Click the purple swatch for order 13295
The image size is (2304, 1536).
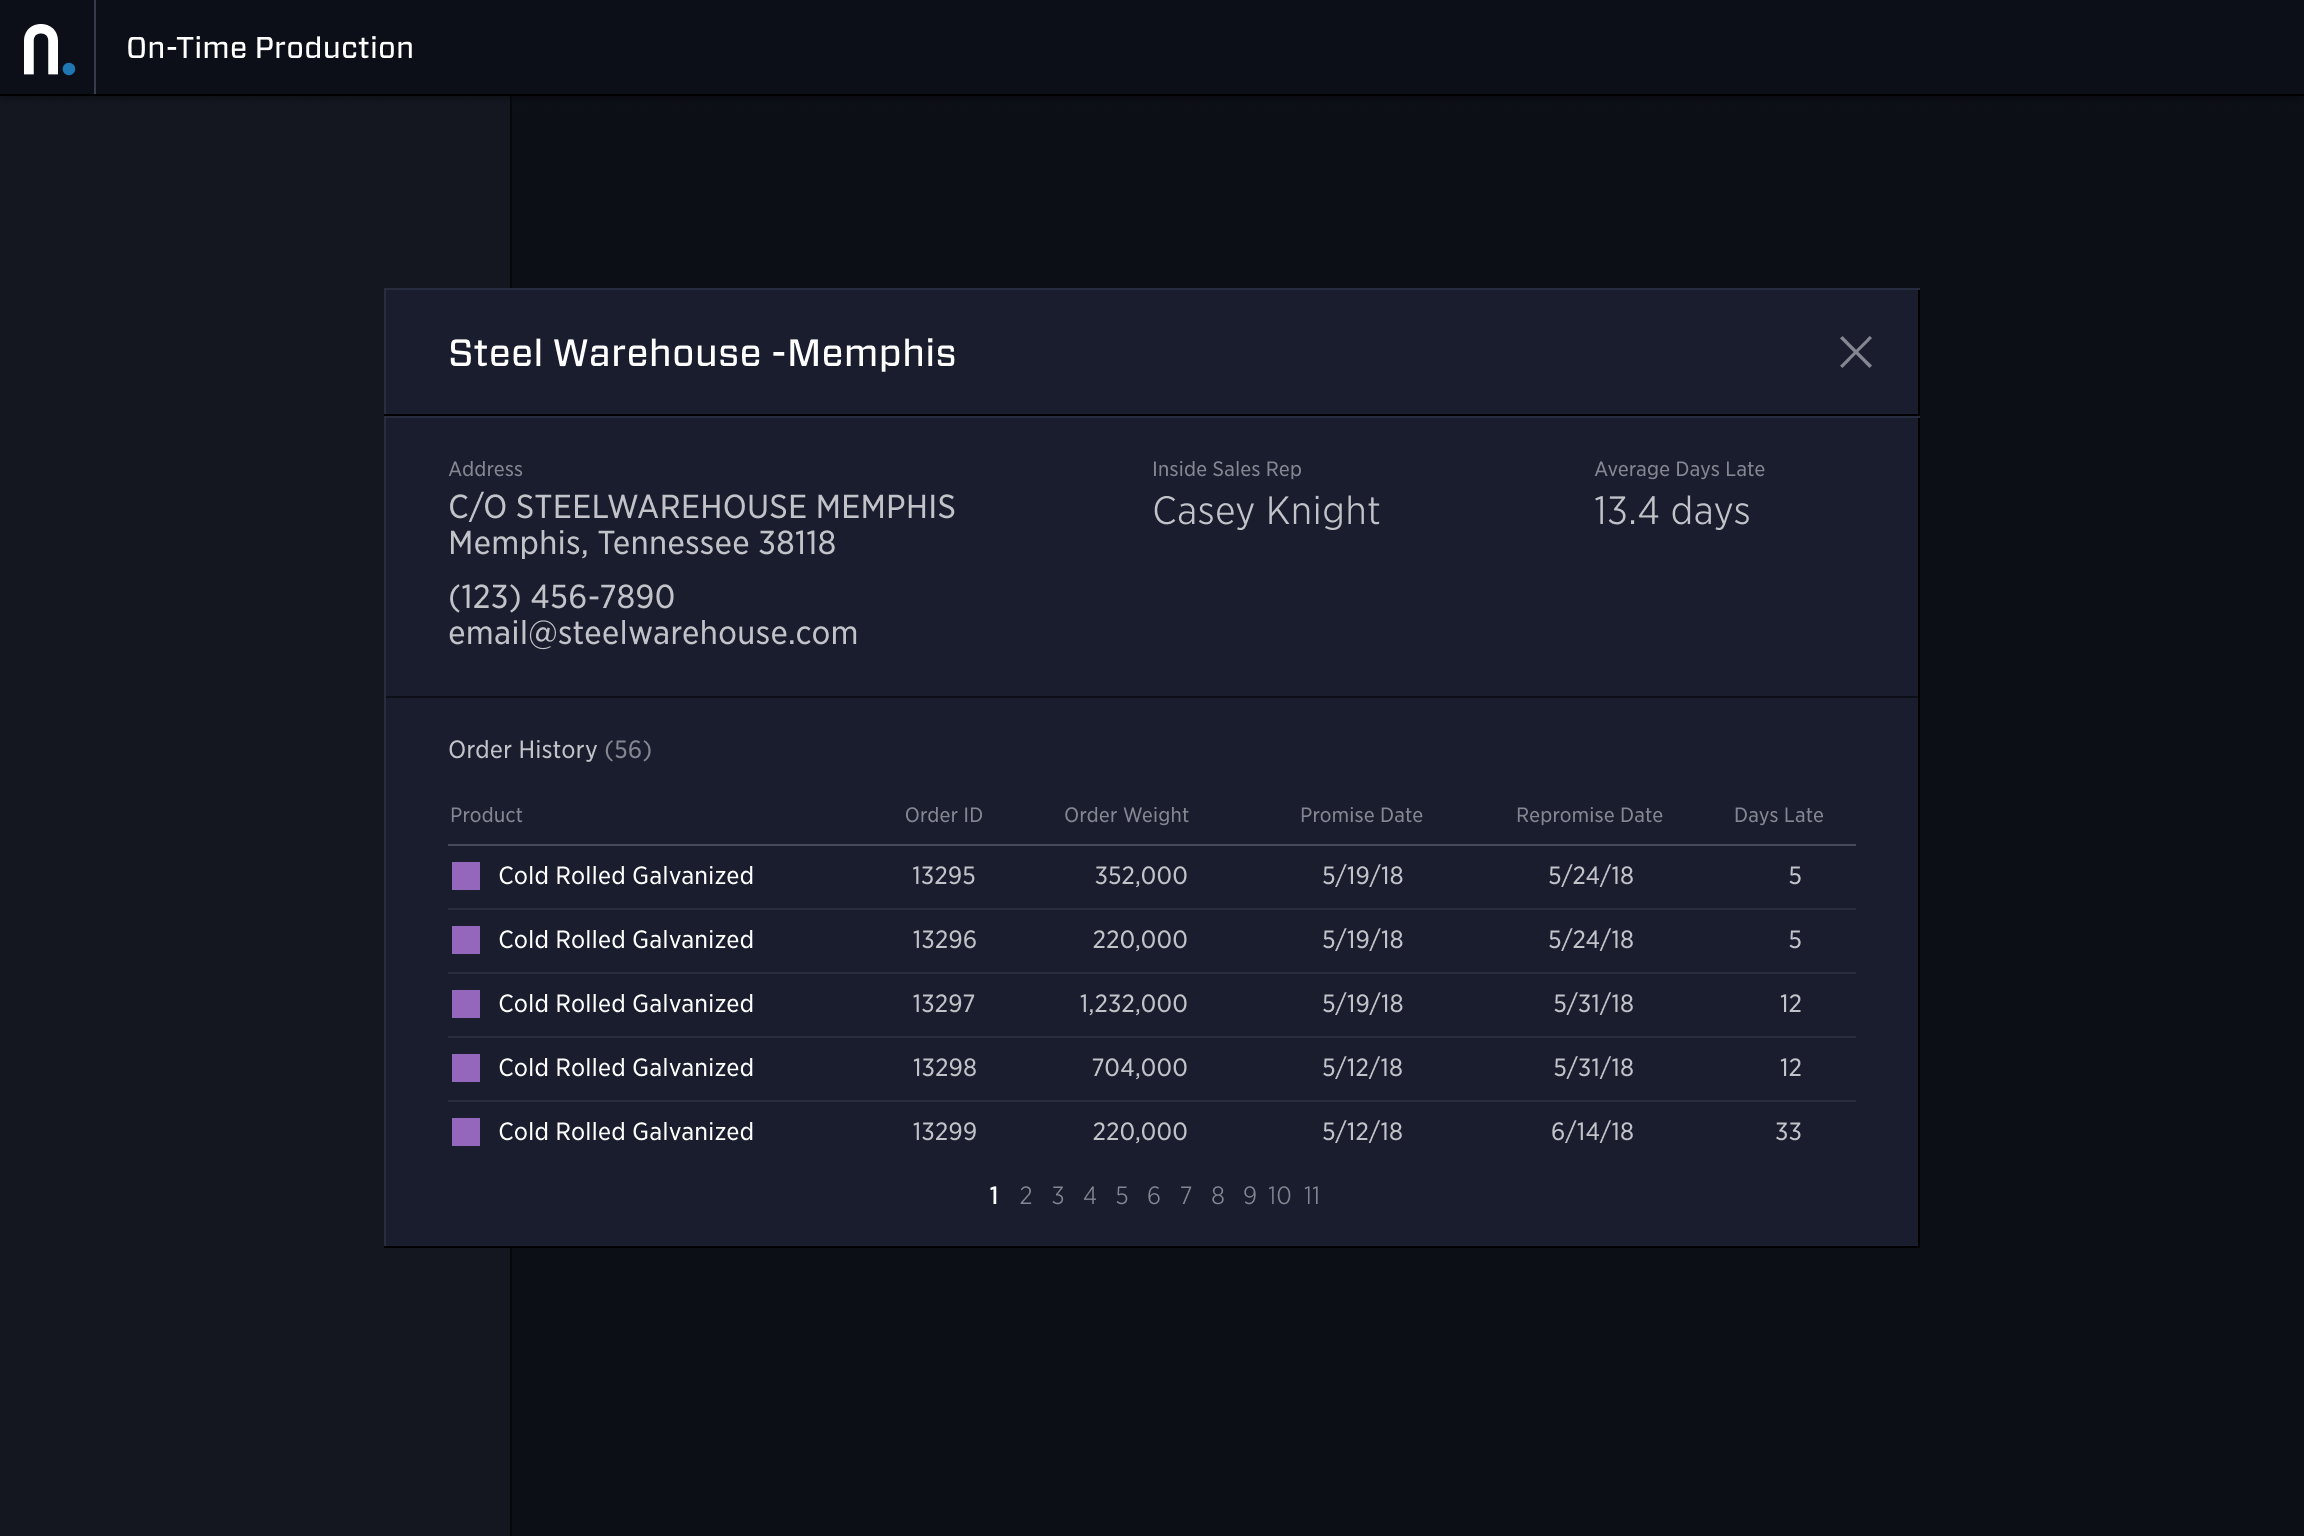pyautogui.click(x=466, y=876)
